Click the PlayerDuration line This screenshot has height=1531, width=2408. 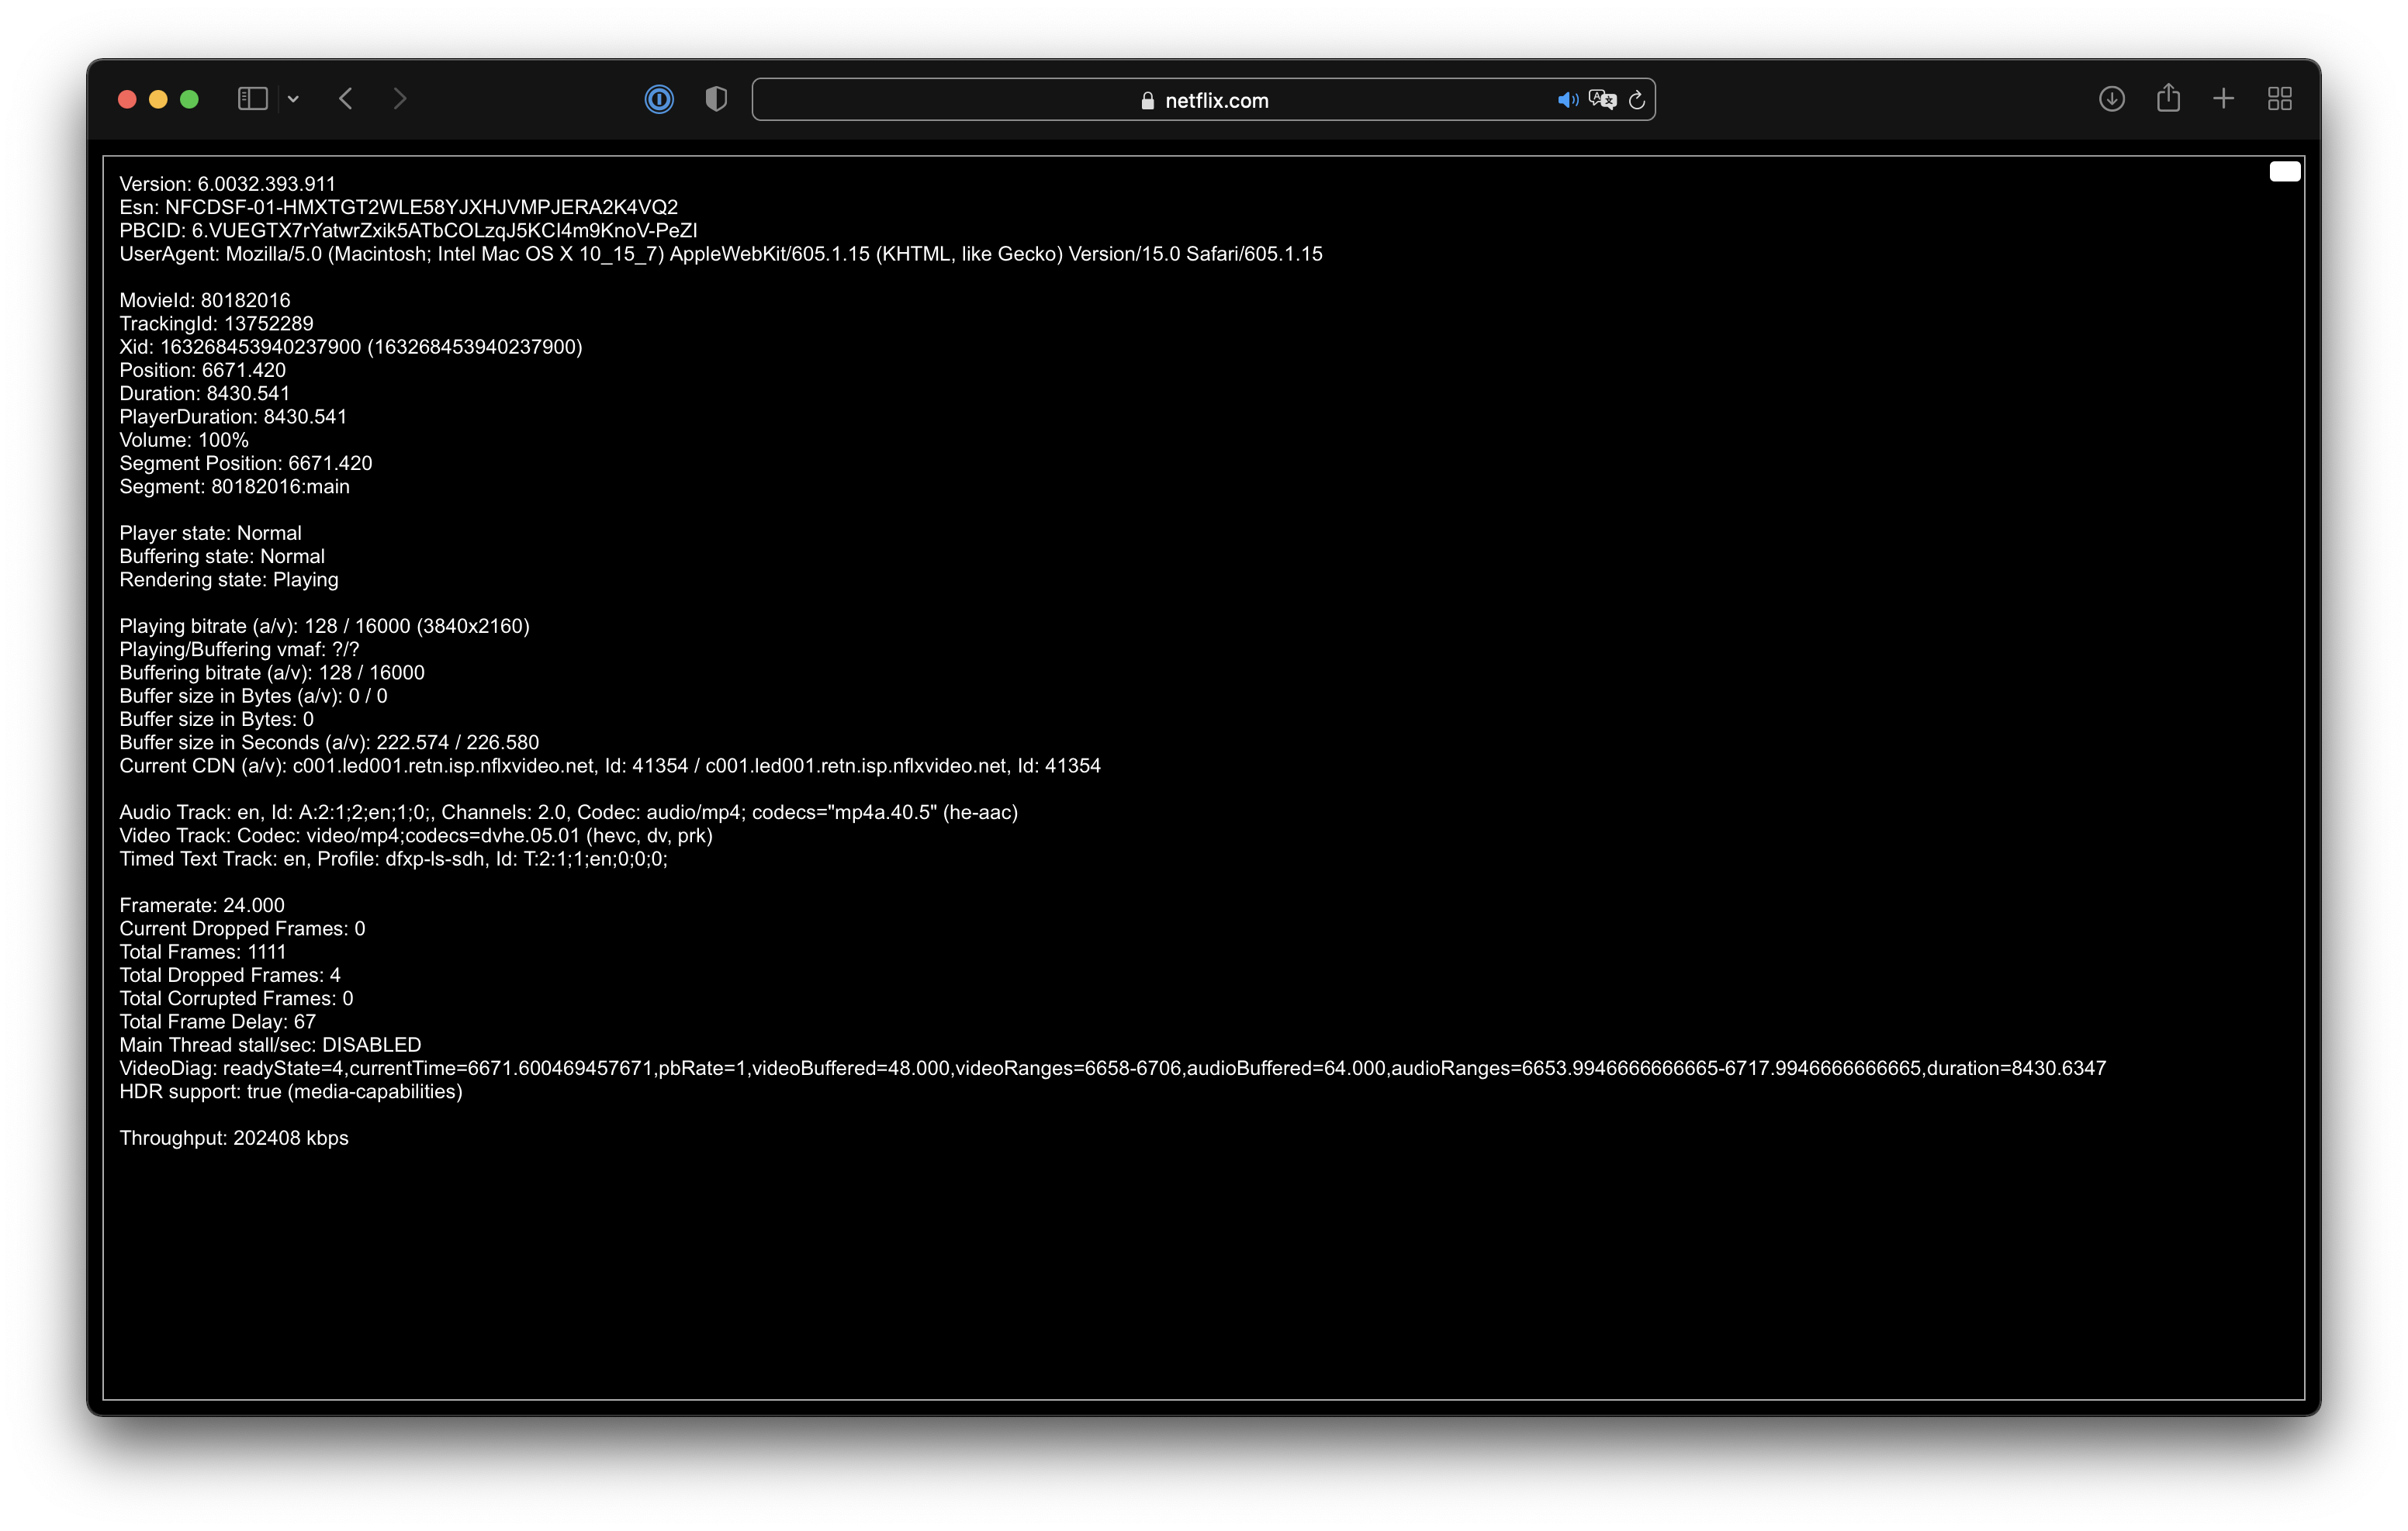point(233,416)
